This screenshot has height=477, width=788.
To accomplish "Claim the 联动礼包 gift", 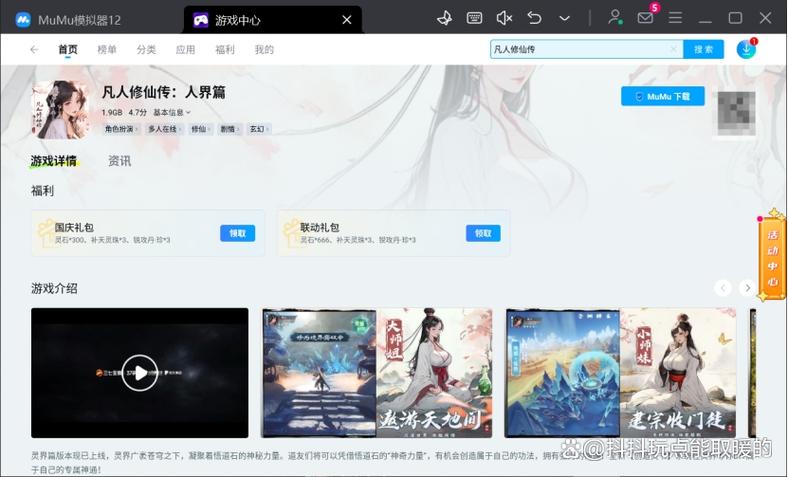I will pos(483,233).
